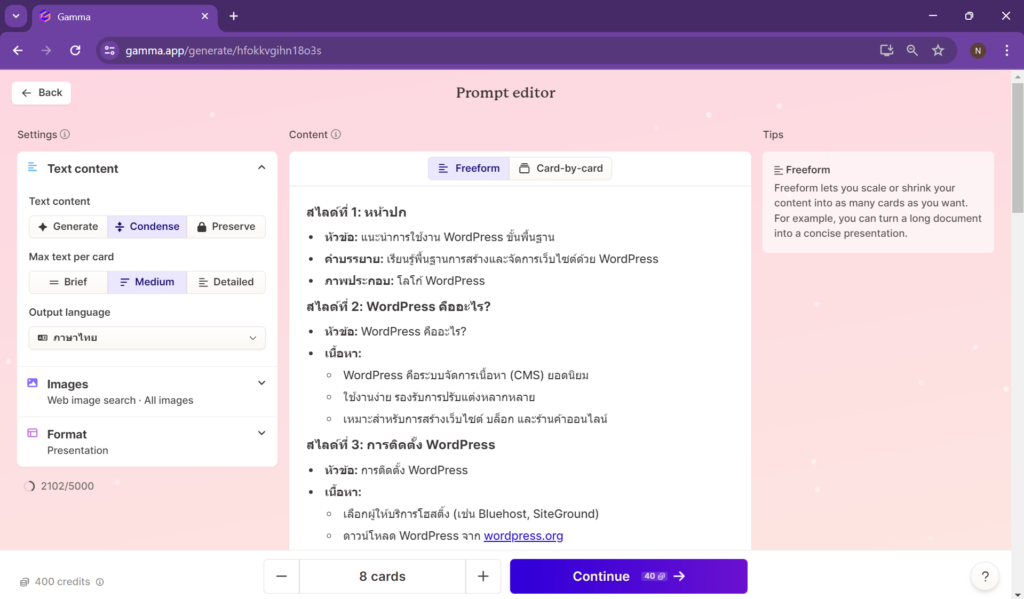Click the 400 credits info icon

tap(100, 582)
